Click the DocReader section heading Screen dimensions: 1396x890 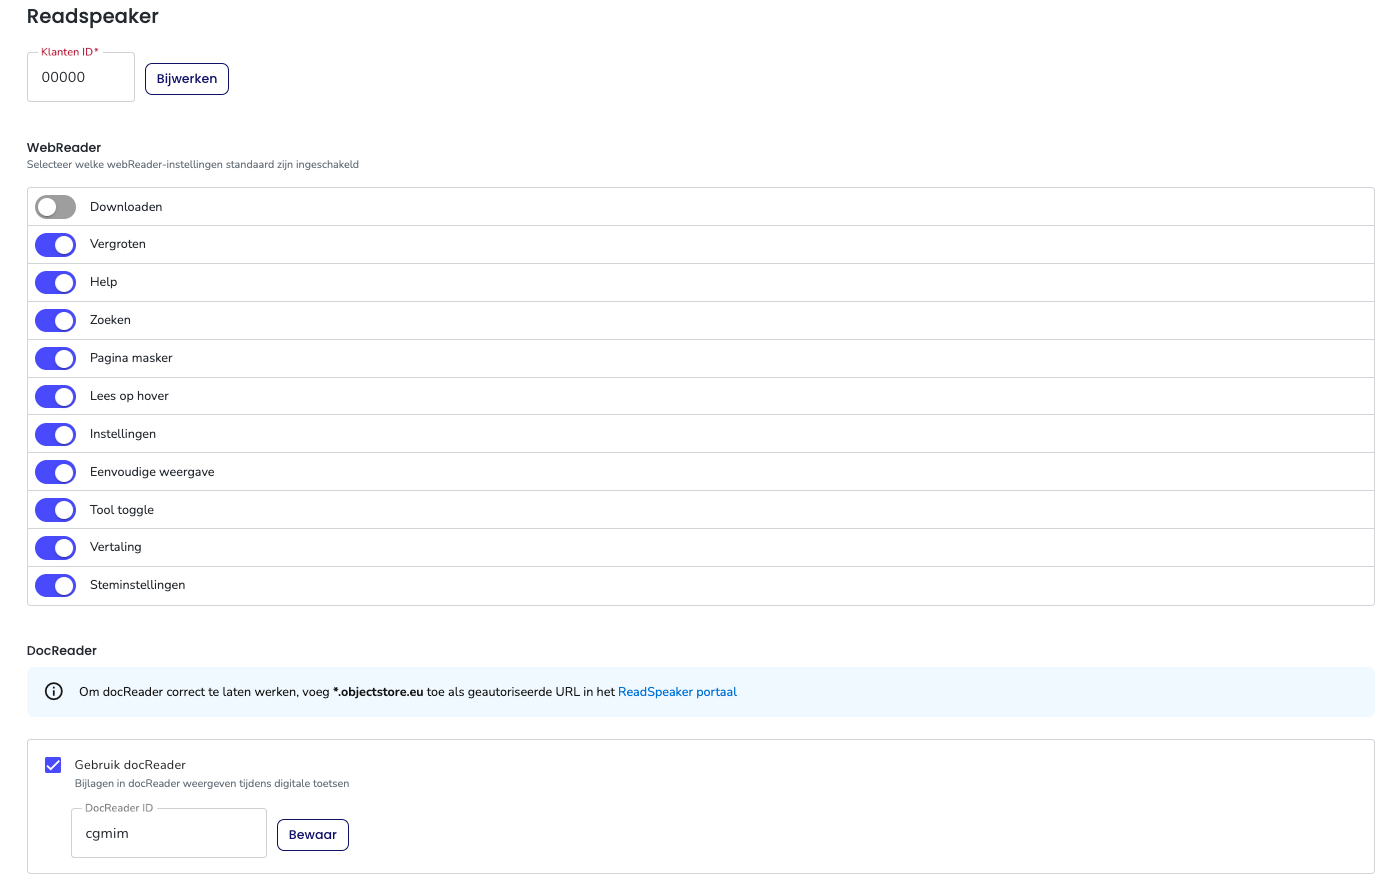click(x=62, y=650)
